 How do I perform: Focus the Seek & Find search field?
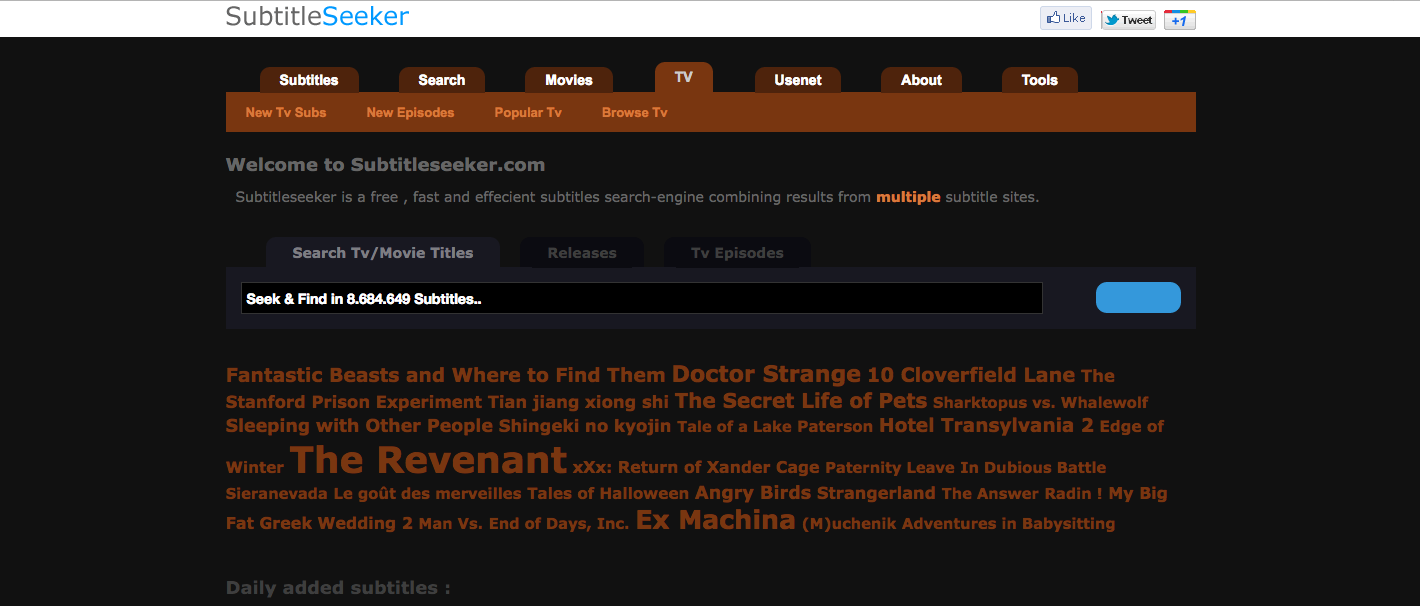(642, 298)
